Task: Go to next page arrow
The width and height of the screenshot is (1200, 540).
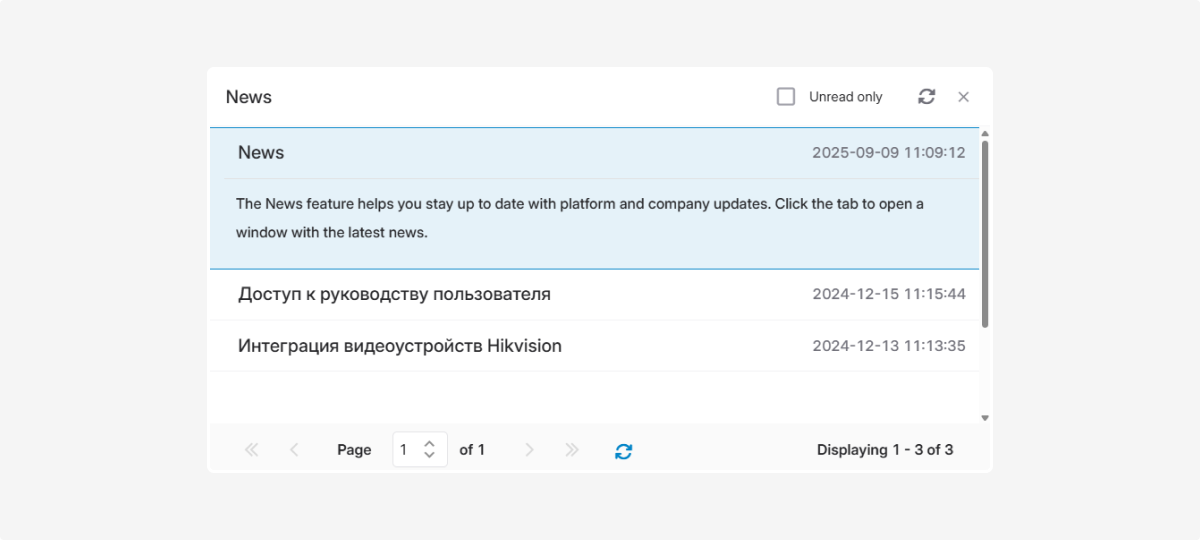Action: tap(529, 450)
